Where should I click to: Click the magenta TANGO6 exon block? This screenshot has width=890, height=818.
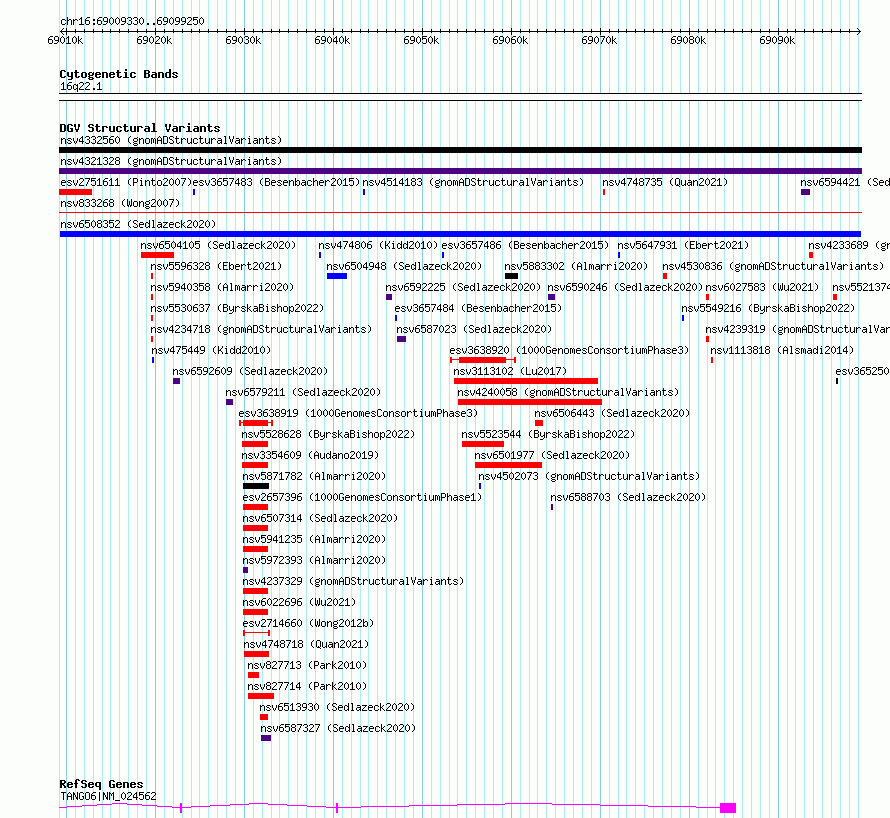click(x=728, y=808)
